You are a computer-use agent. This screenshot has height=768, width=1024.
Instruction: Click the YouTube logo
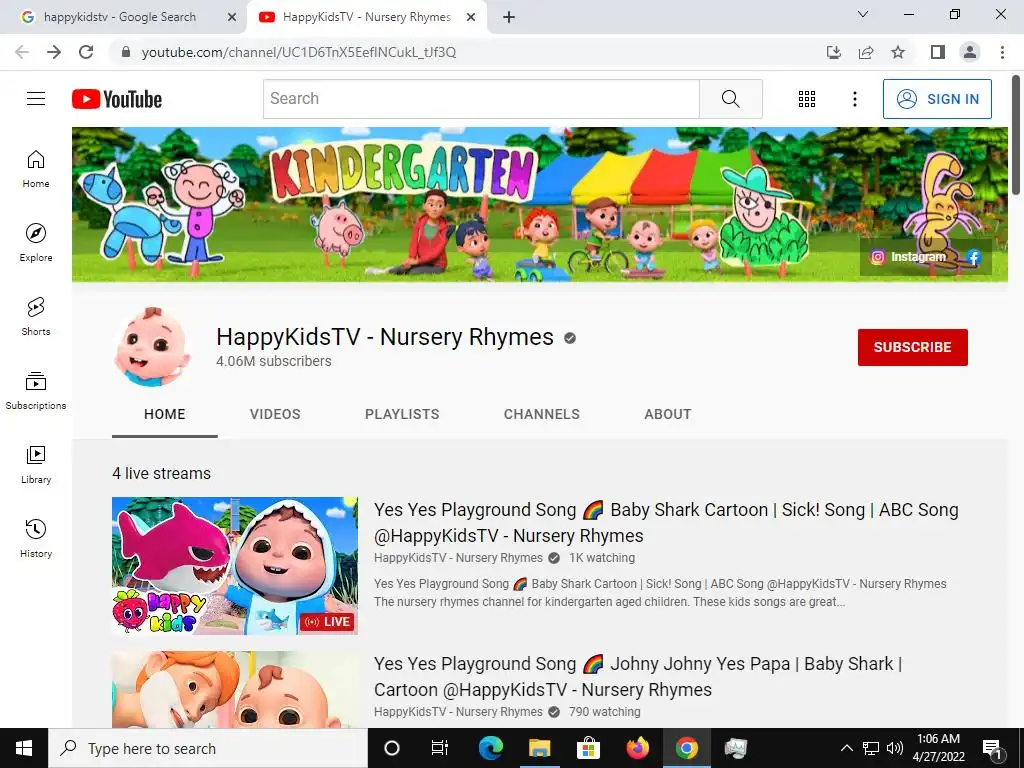click(x=117, y=99)
